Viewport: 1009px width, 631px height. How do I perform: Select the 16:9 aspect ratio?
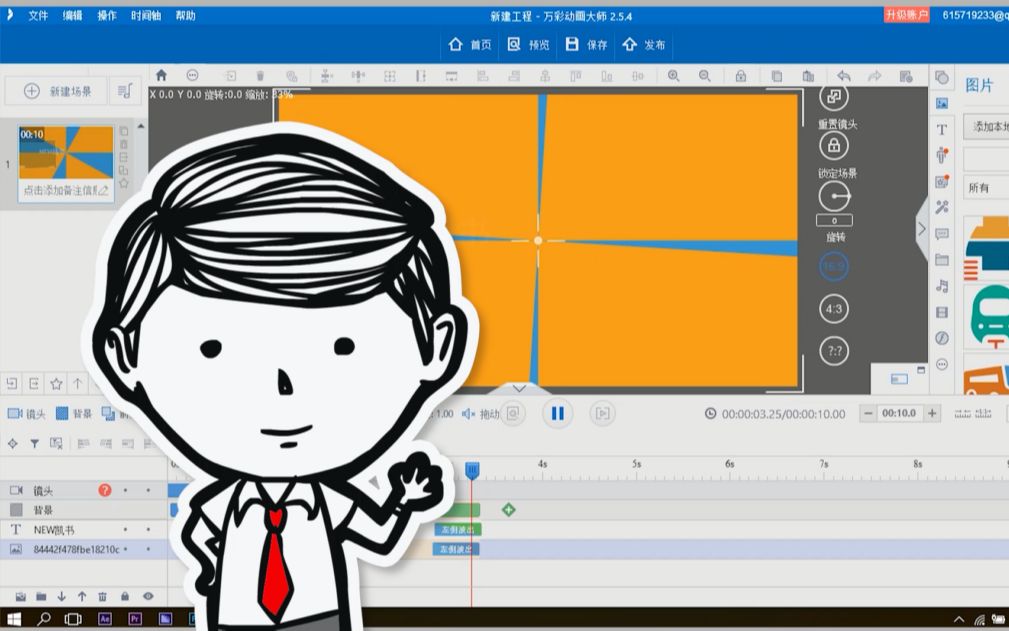834,266
